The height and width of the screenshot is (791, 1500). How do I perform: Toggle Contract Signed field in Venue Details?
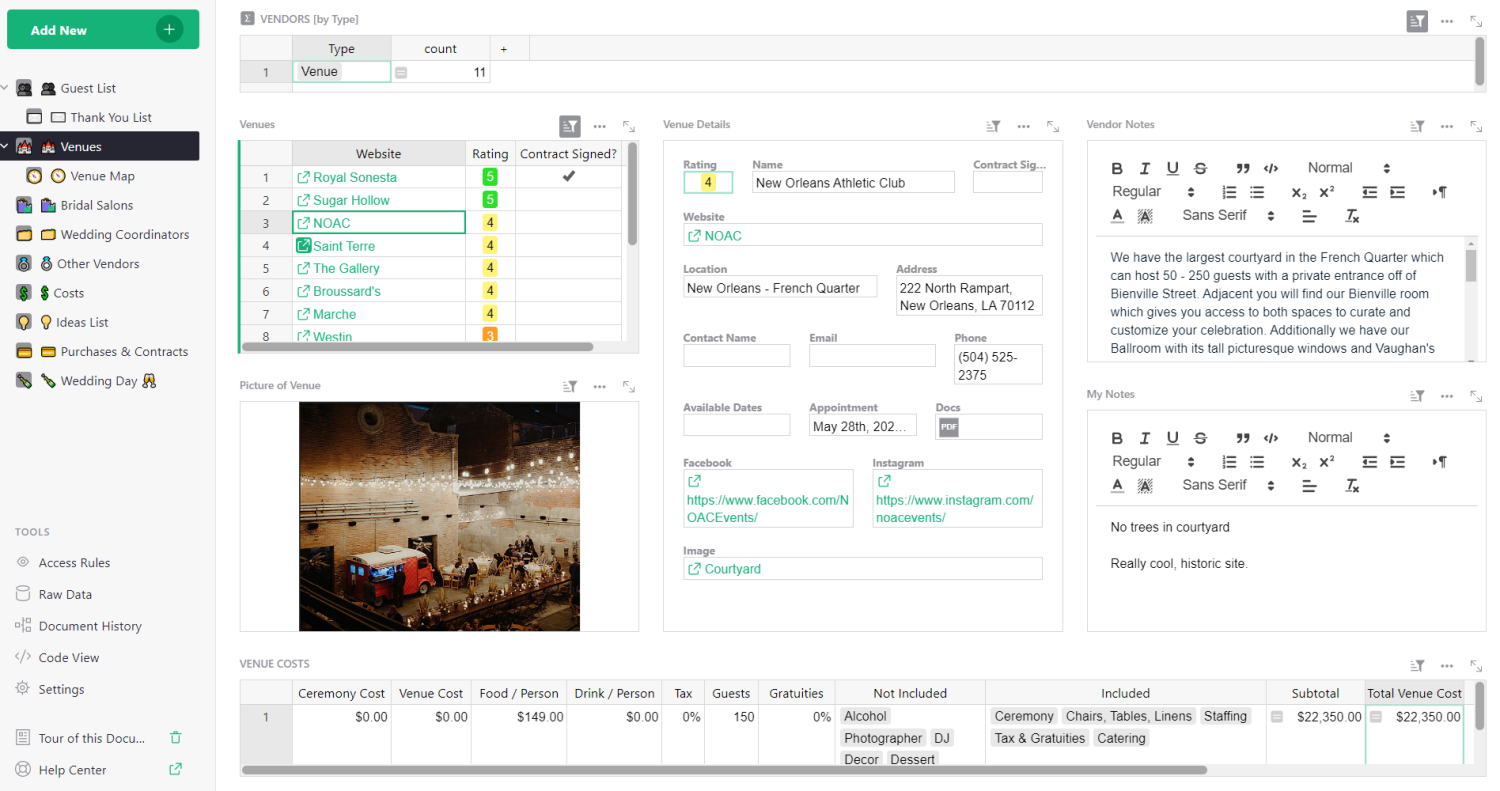pos(1007,182)
